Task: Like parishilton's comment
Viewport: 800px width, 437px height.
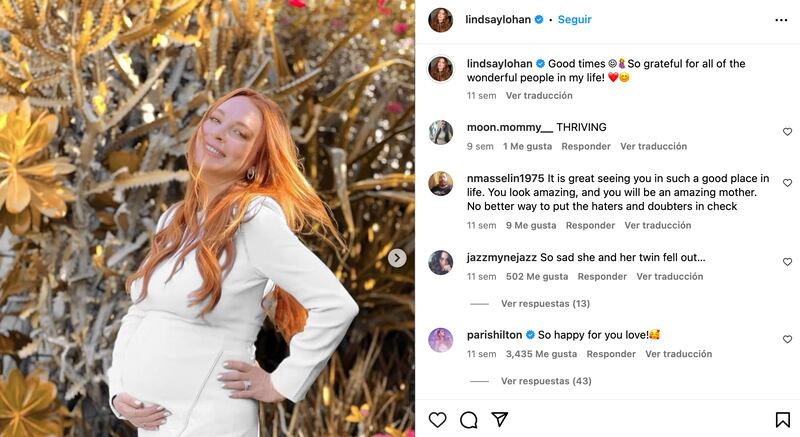Action: pyautogui.click(x=787, y=340)
